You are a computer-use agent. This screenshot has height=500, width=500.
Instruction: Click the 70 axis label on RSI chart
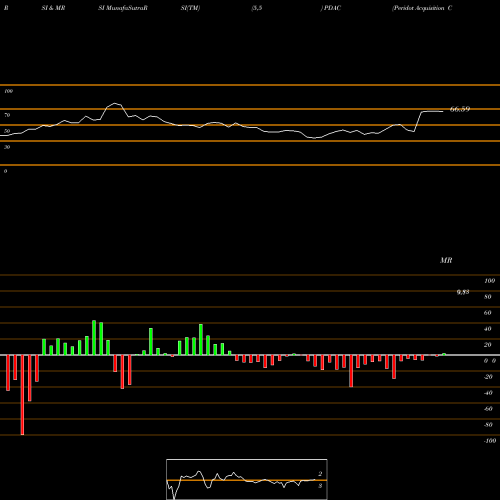coord(7,115)
